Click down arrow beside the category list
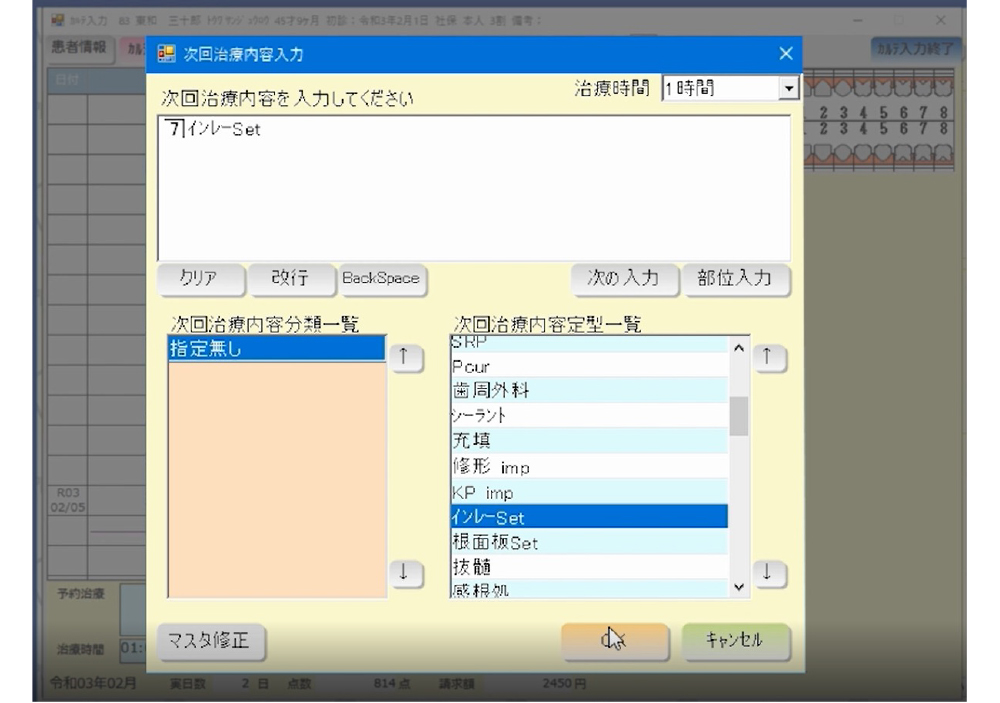This screenshot has height=703, width=1000. [x=401, y=574]
